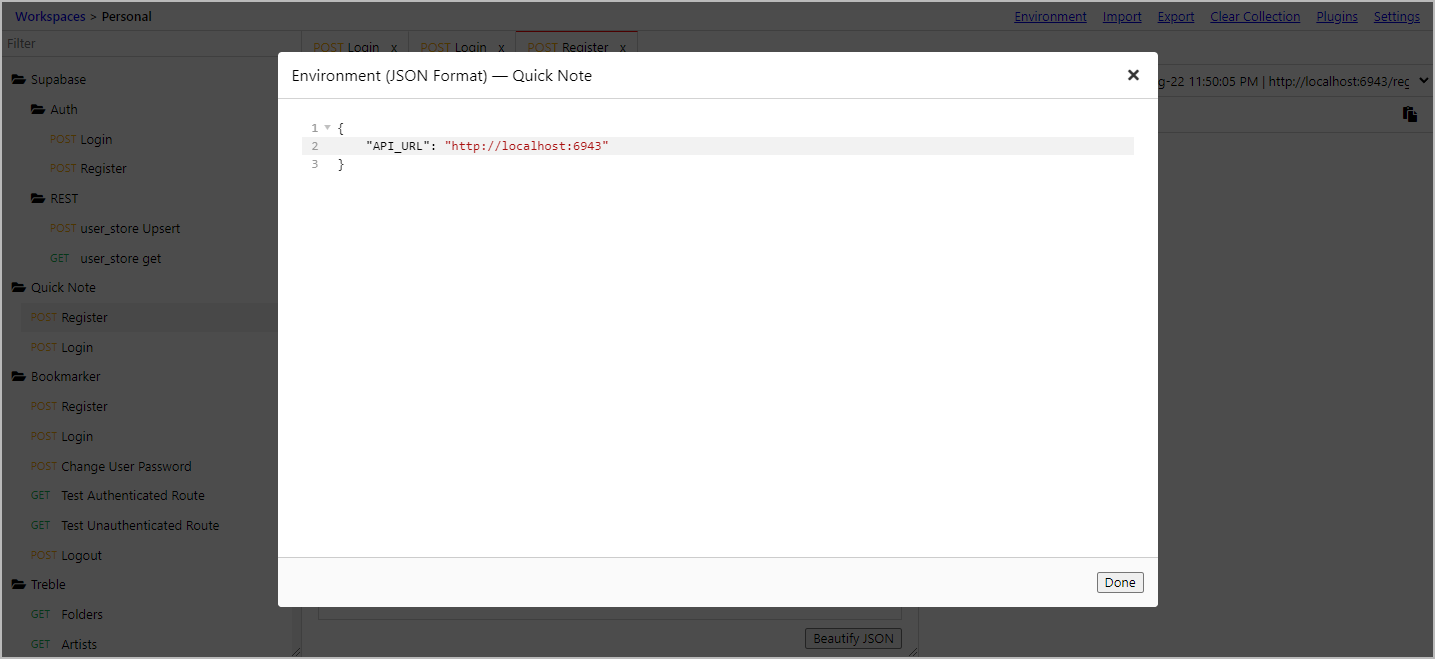This screenshot has width=1435, height=659.
Task: Open the Environment link in top bar
Action: coord(1050,16)
